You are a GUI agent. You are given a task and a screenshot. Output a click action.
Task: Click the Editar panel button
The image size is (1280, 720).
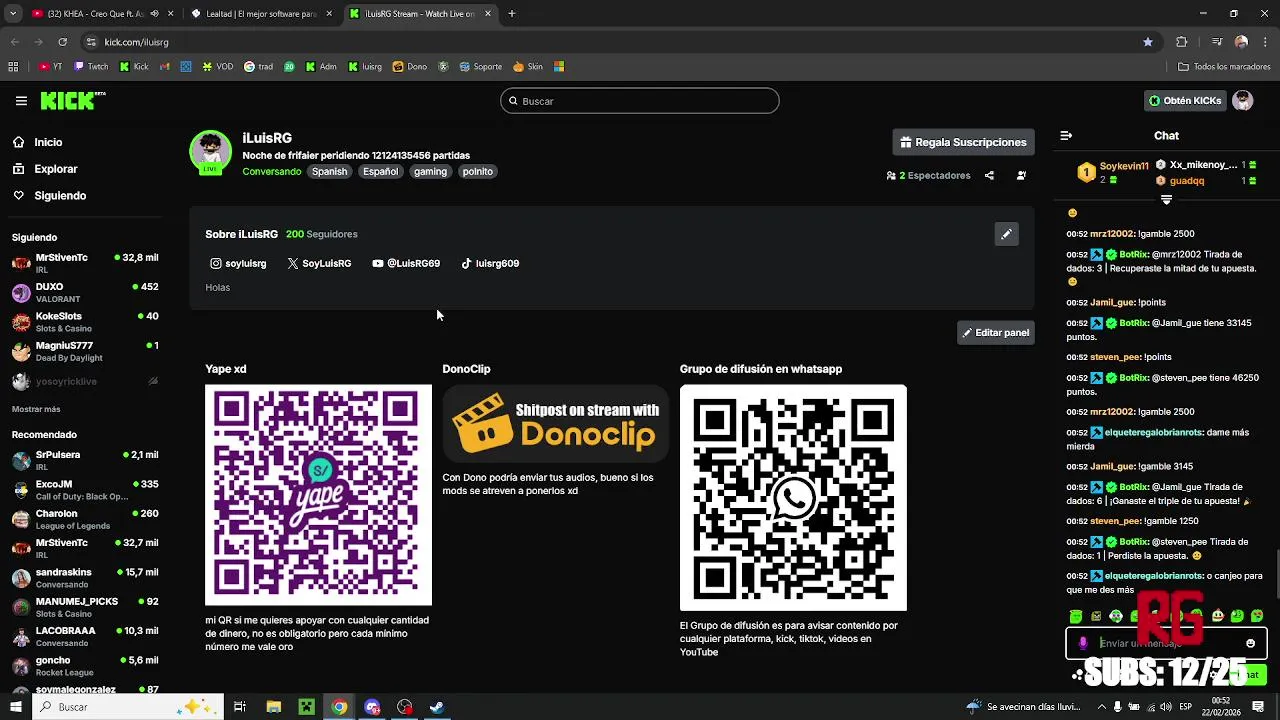[995, 333]
